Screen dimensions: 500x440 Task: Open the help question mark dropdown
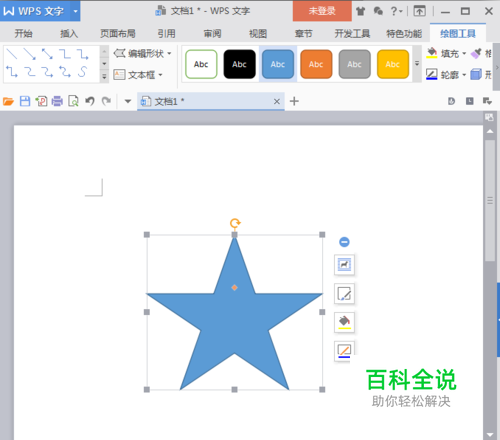pyautogui.click(x=396, y=11)
